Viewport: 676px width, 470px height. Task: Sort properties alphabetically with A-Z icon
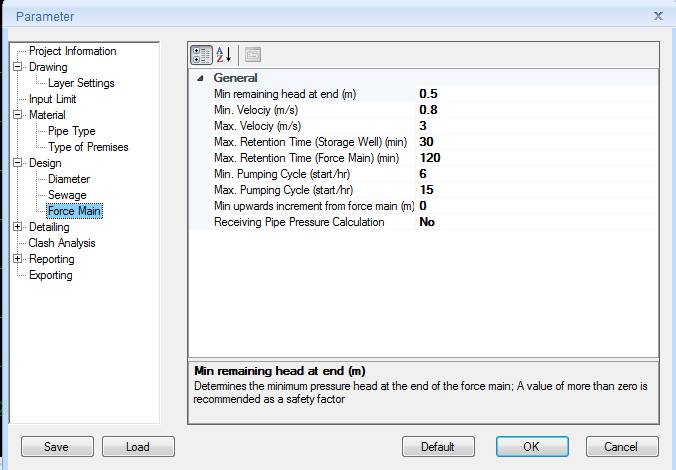[x=224, y=55]
